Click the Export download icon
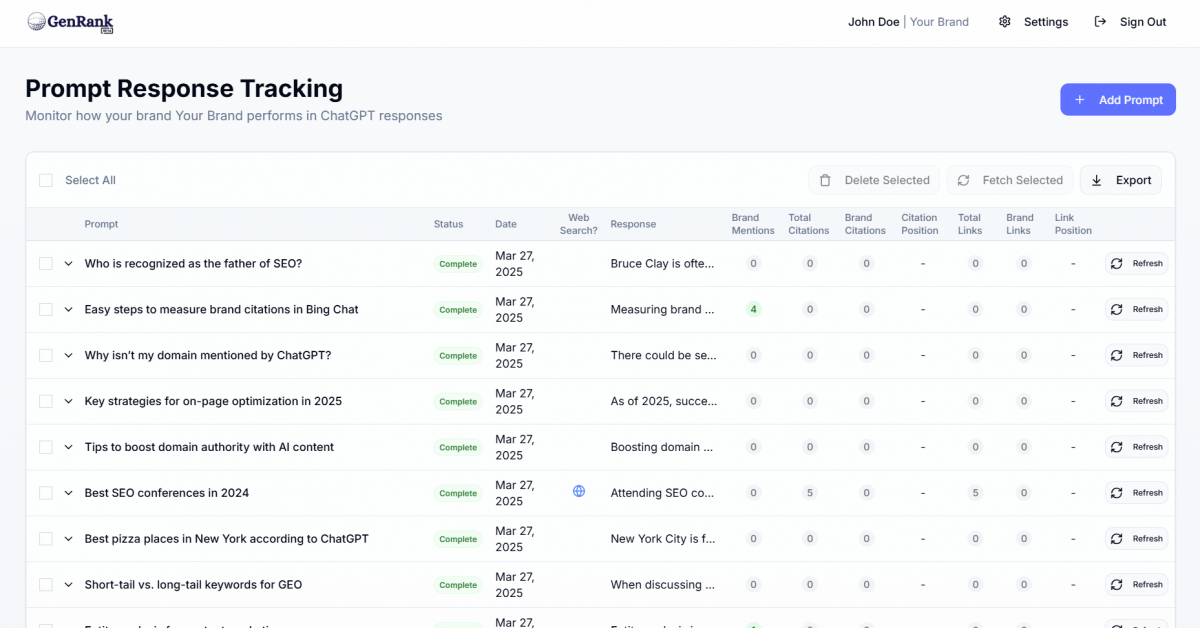1200x628 pixels. [1097, 180]
